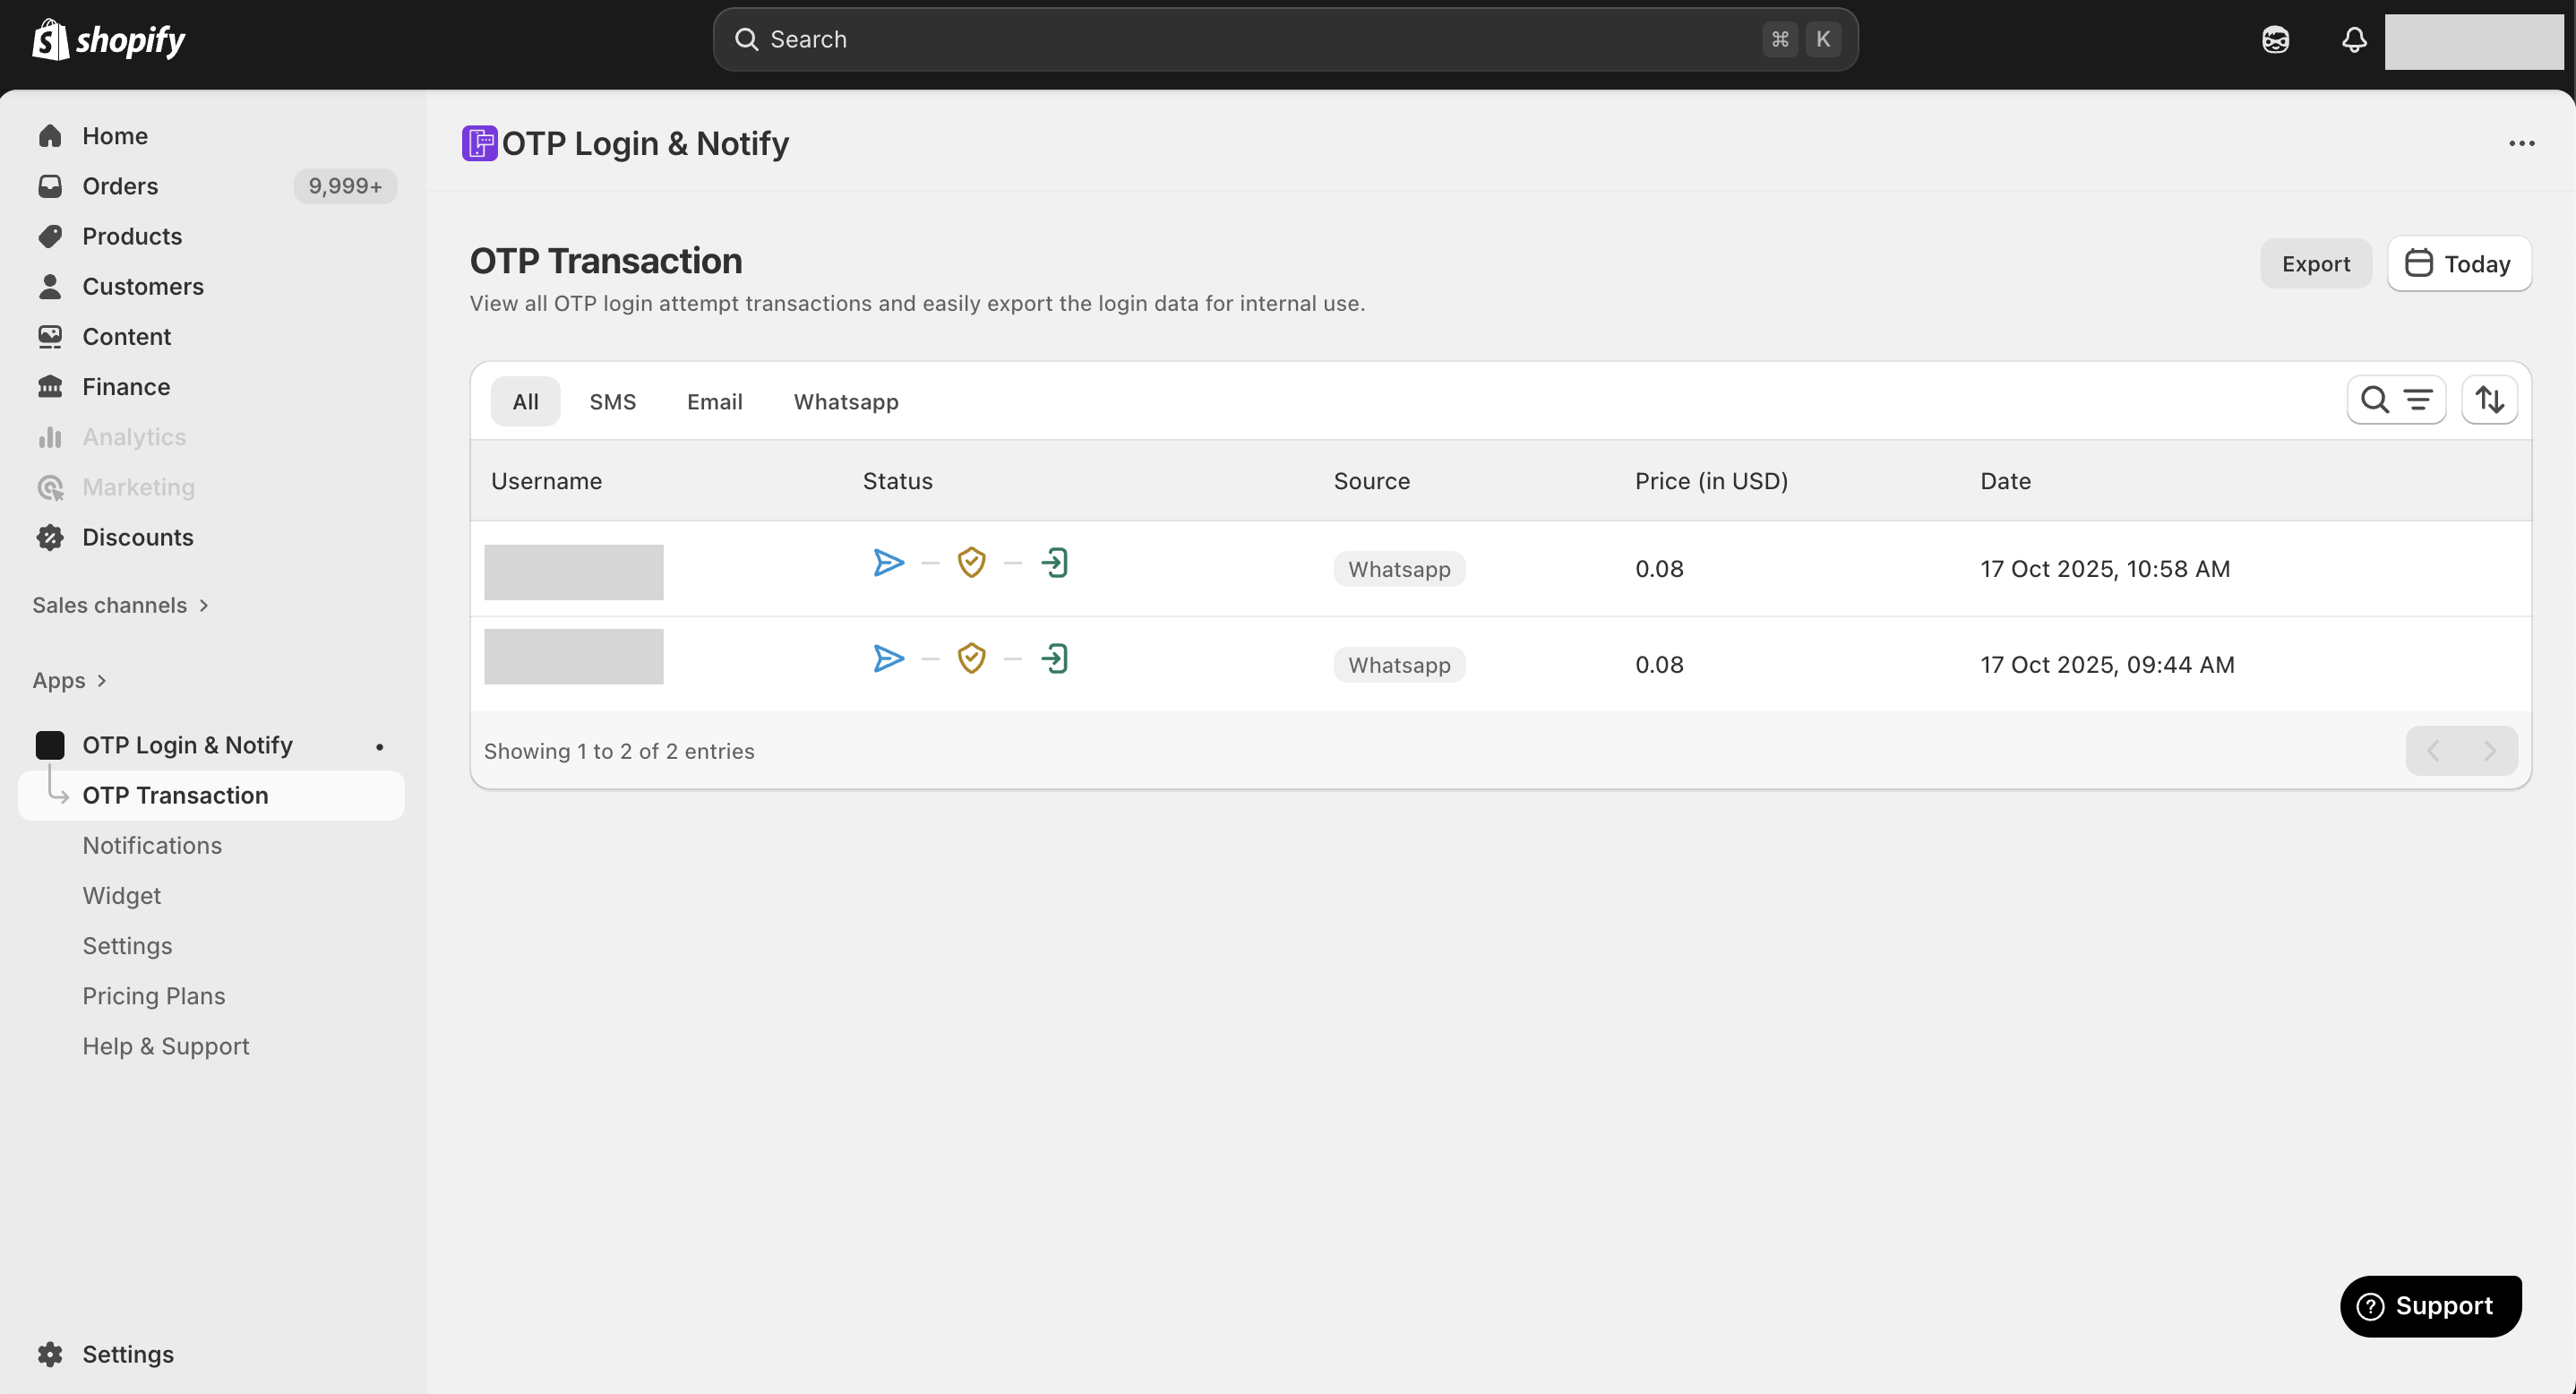This screenshot has width=2576, height=1394.
Task: Click the sent arrow icon in first row
Action: click(x=888, y=563)
